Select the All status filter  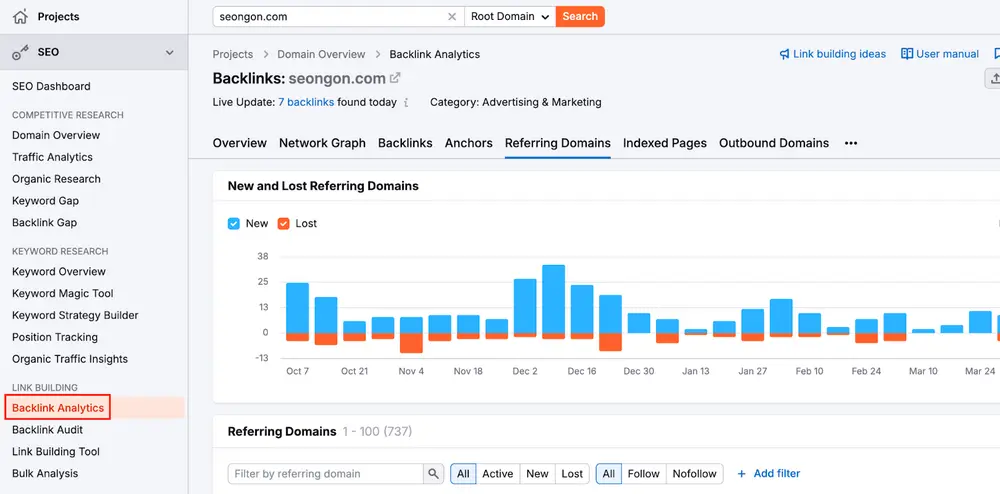463,474
